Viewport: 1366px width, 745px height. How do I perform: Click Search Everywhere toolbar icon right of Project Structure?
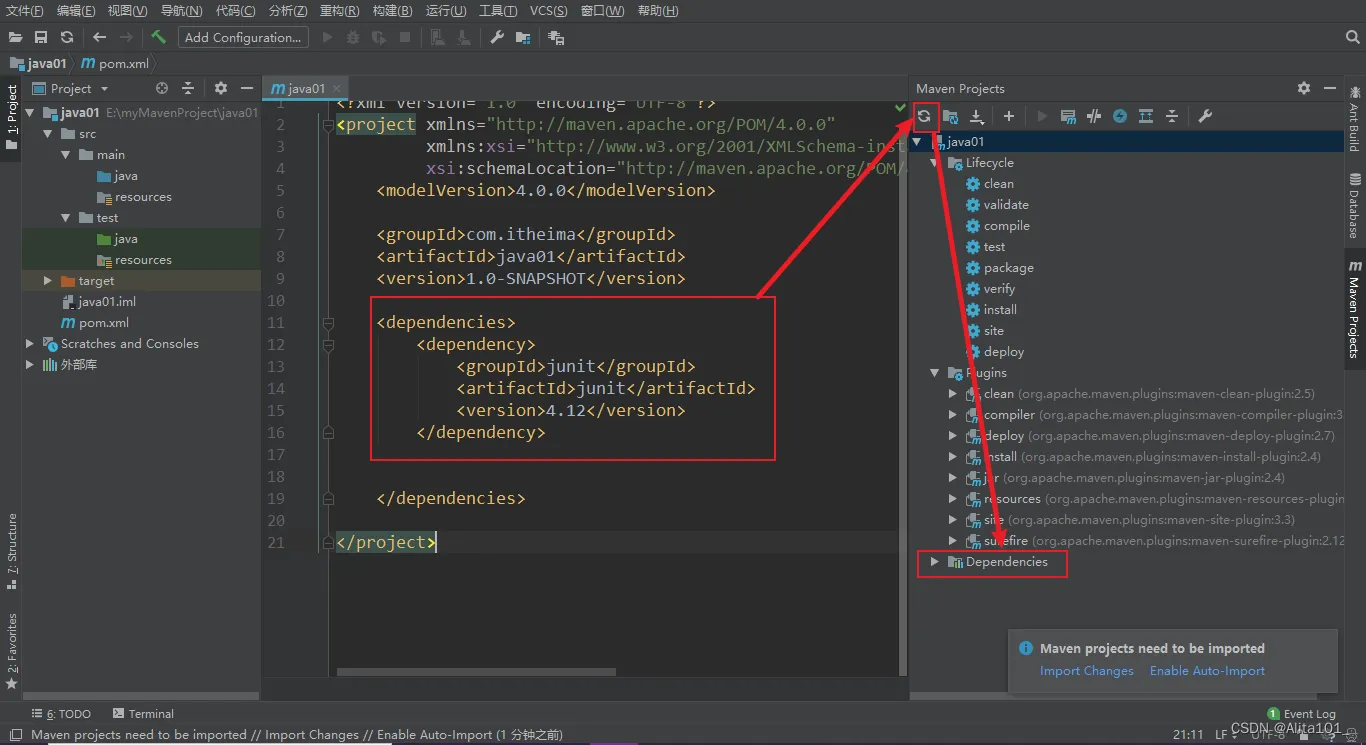[x=556, y=37]
